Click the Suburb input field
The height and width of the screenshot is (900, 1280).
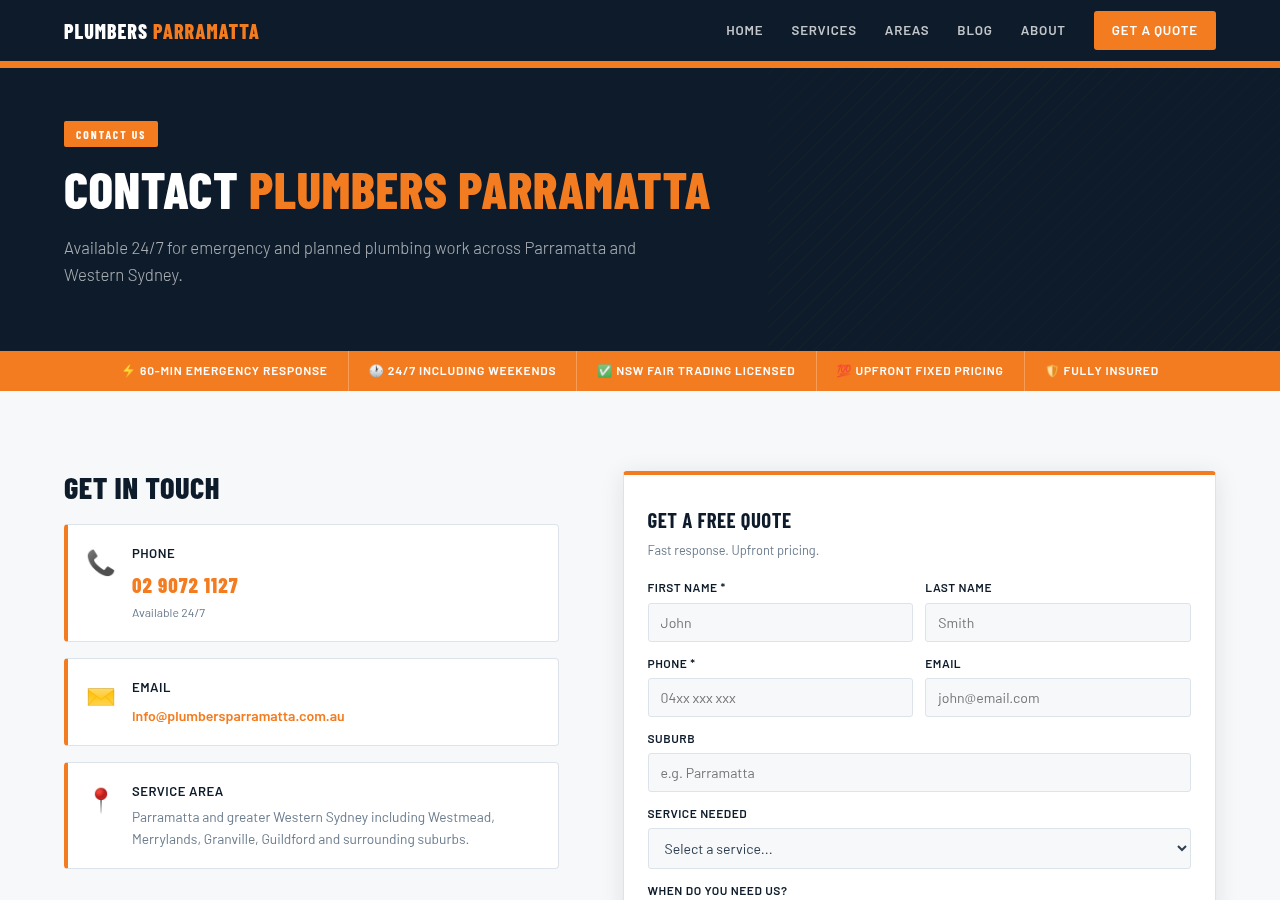pos(919,771)
